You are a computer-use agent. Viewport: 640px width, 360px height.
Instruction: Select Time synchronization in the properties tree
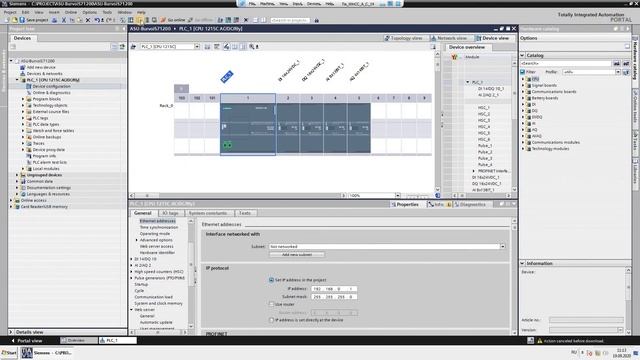pos(159,227)
